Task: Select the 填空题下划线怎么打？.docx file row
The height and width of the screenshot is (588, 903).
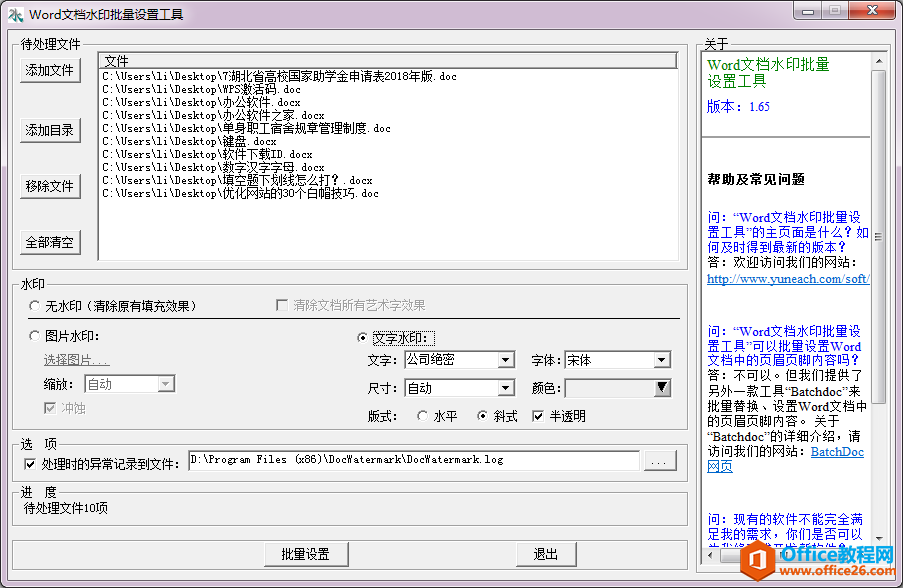Action: coord(237,180)
